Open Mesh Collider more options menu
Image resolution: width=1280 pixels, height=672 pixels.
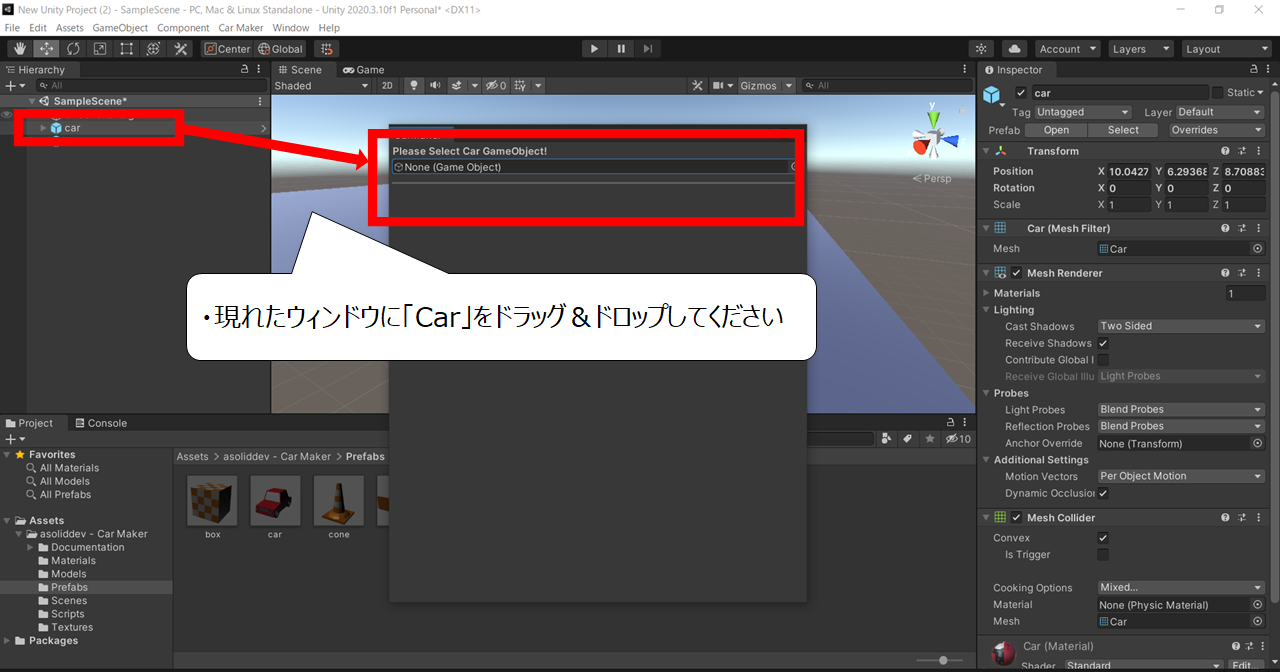coord(1257,518)
